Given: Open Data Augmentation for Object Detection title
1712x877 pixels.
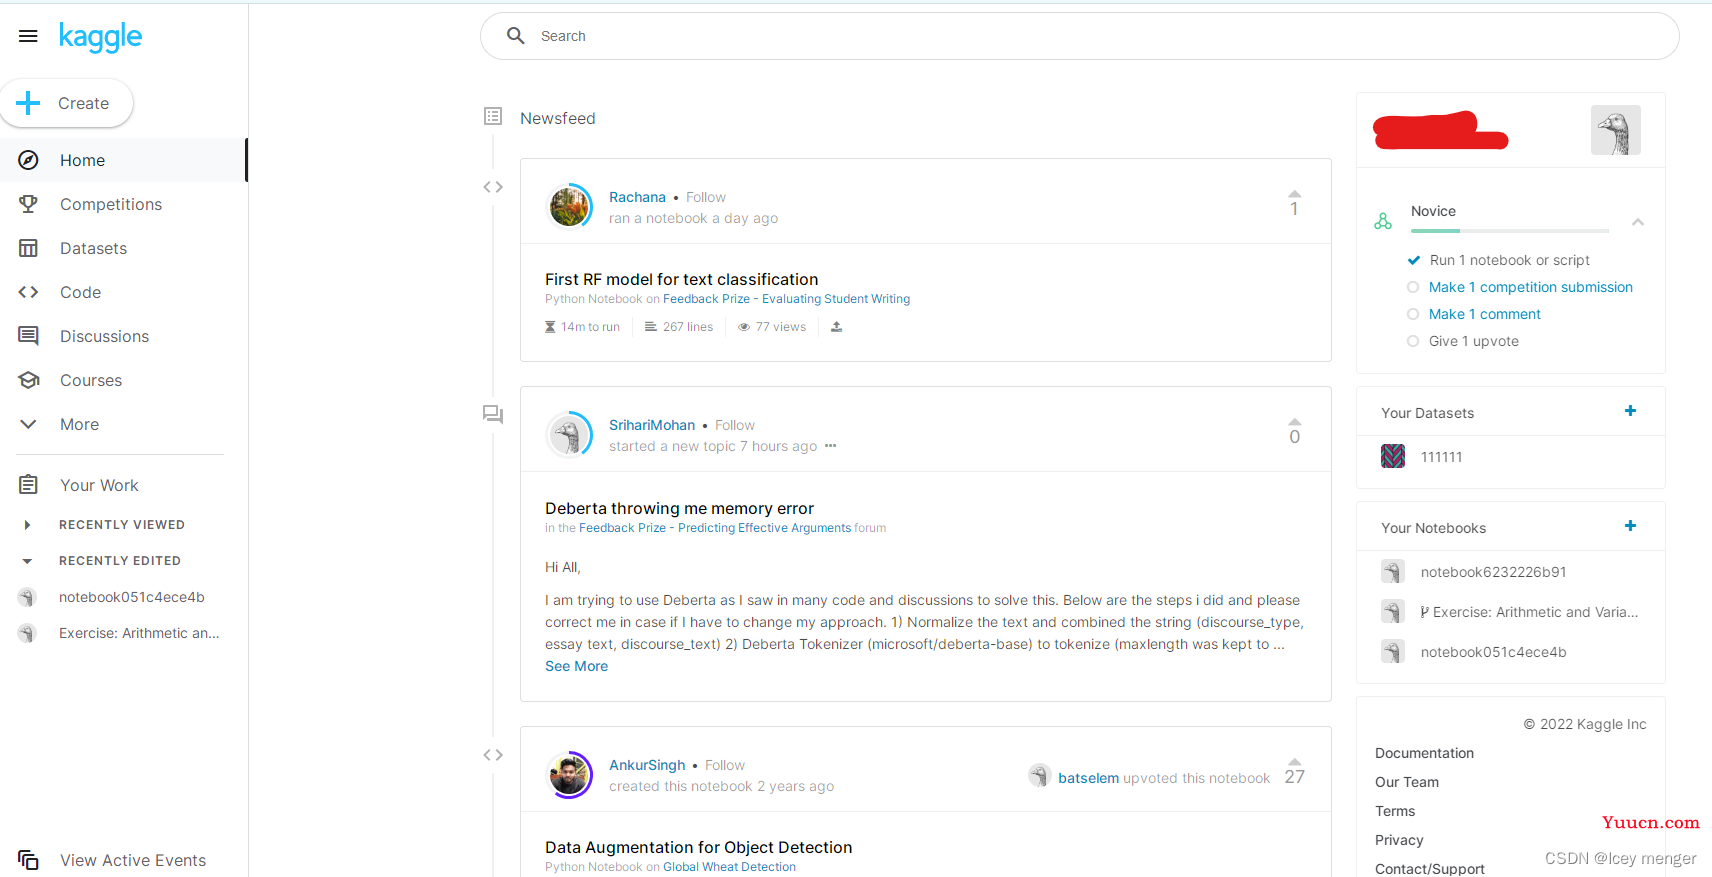Looking at the screenshot, I should point(698,847).
